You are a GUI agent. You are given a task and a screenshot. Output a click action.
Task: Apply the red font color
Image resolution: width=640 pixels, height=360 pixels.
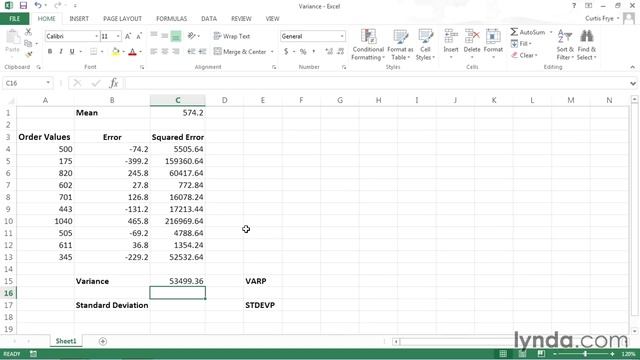pos(132,51)
